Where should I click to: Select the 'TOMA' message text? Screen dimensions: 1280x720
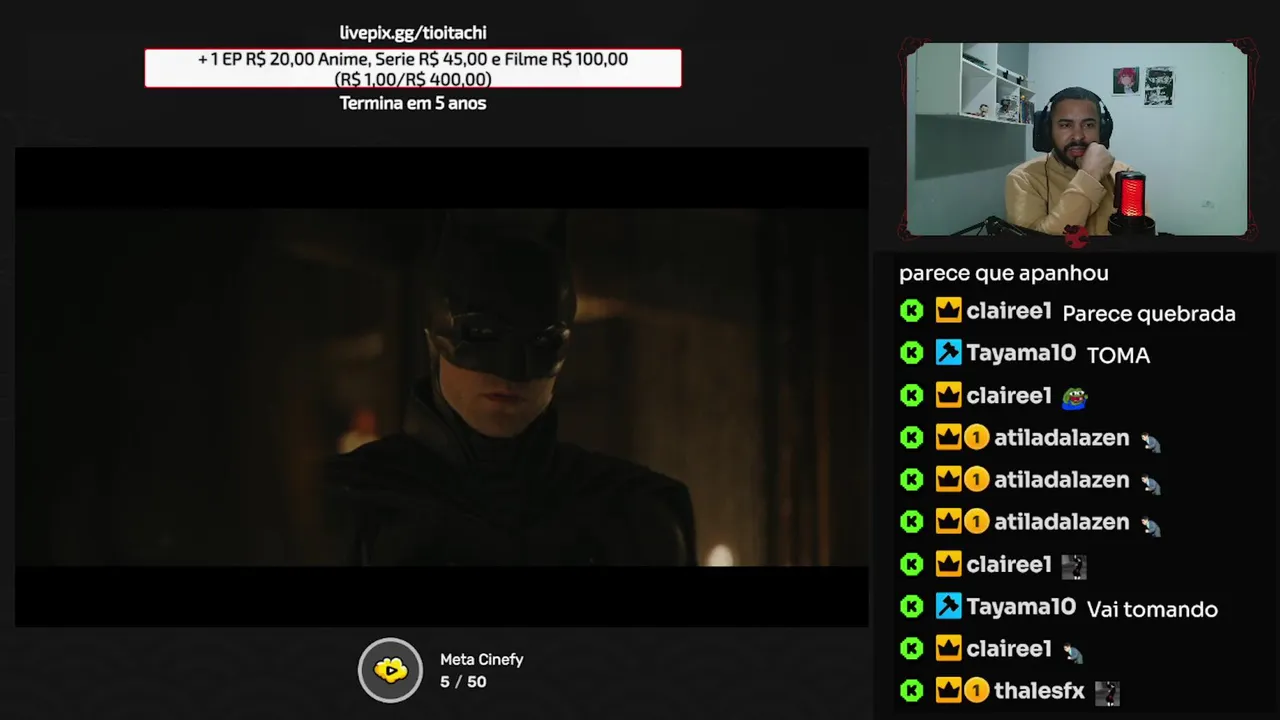pyautogui.click(x=1118, y=355)
